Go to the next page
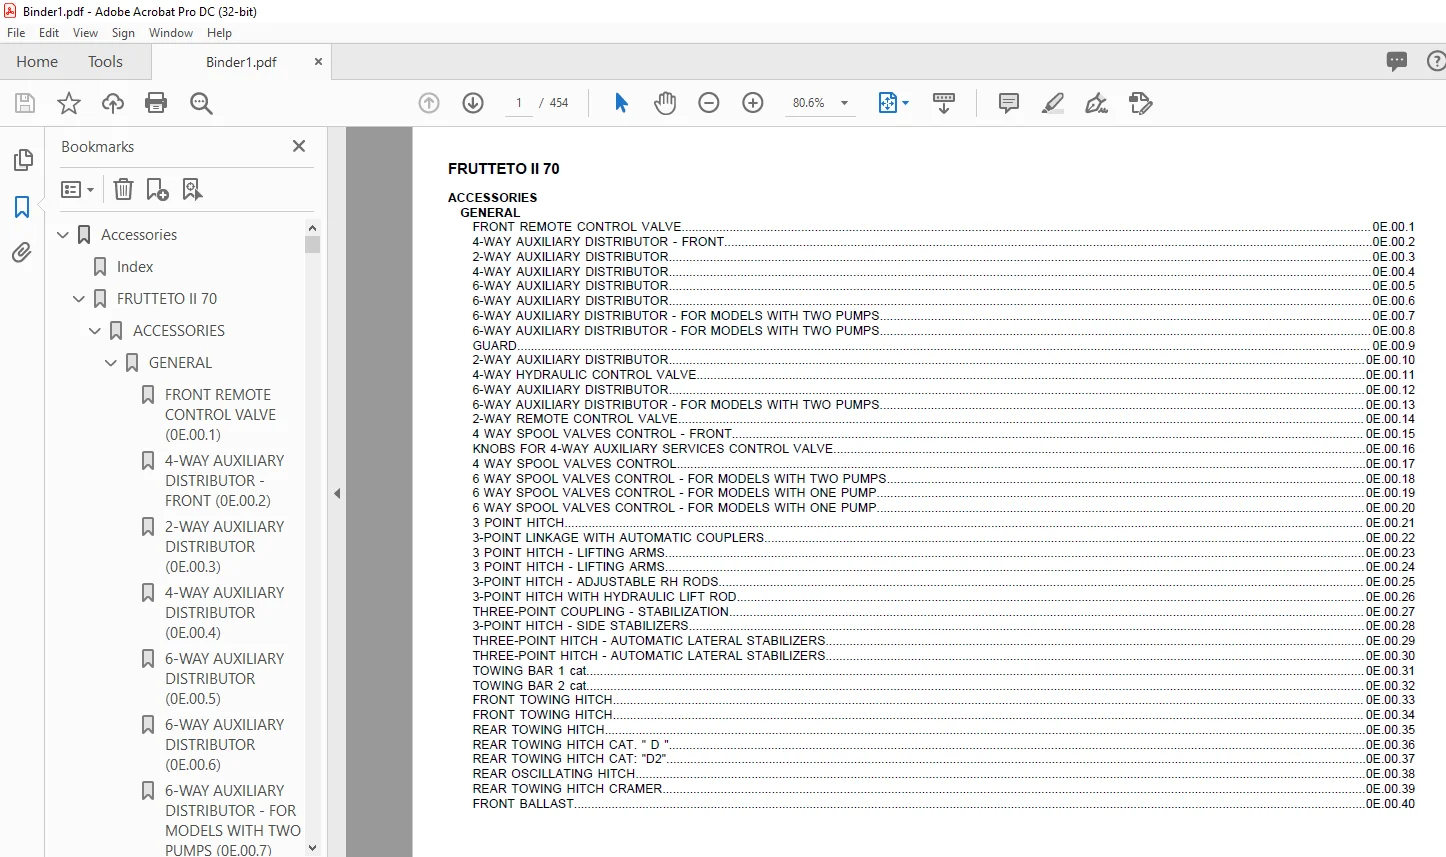This screenshot has height=857, width=1446. pos(473,103)
